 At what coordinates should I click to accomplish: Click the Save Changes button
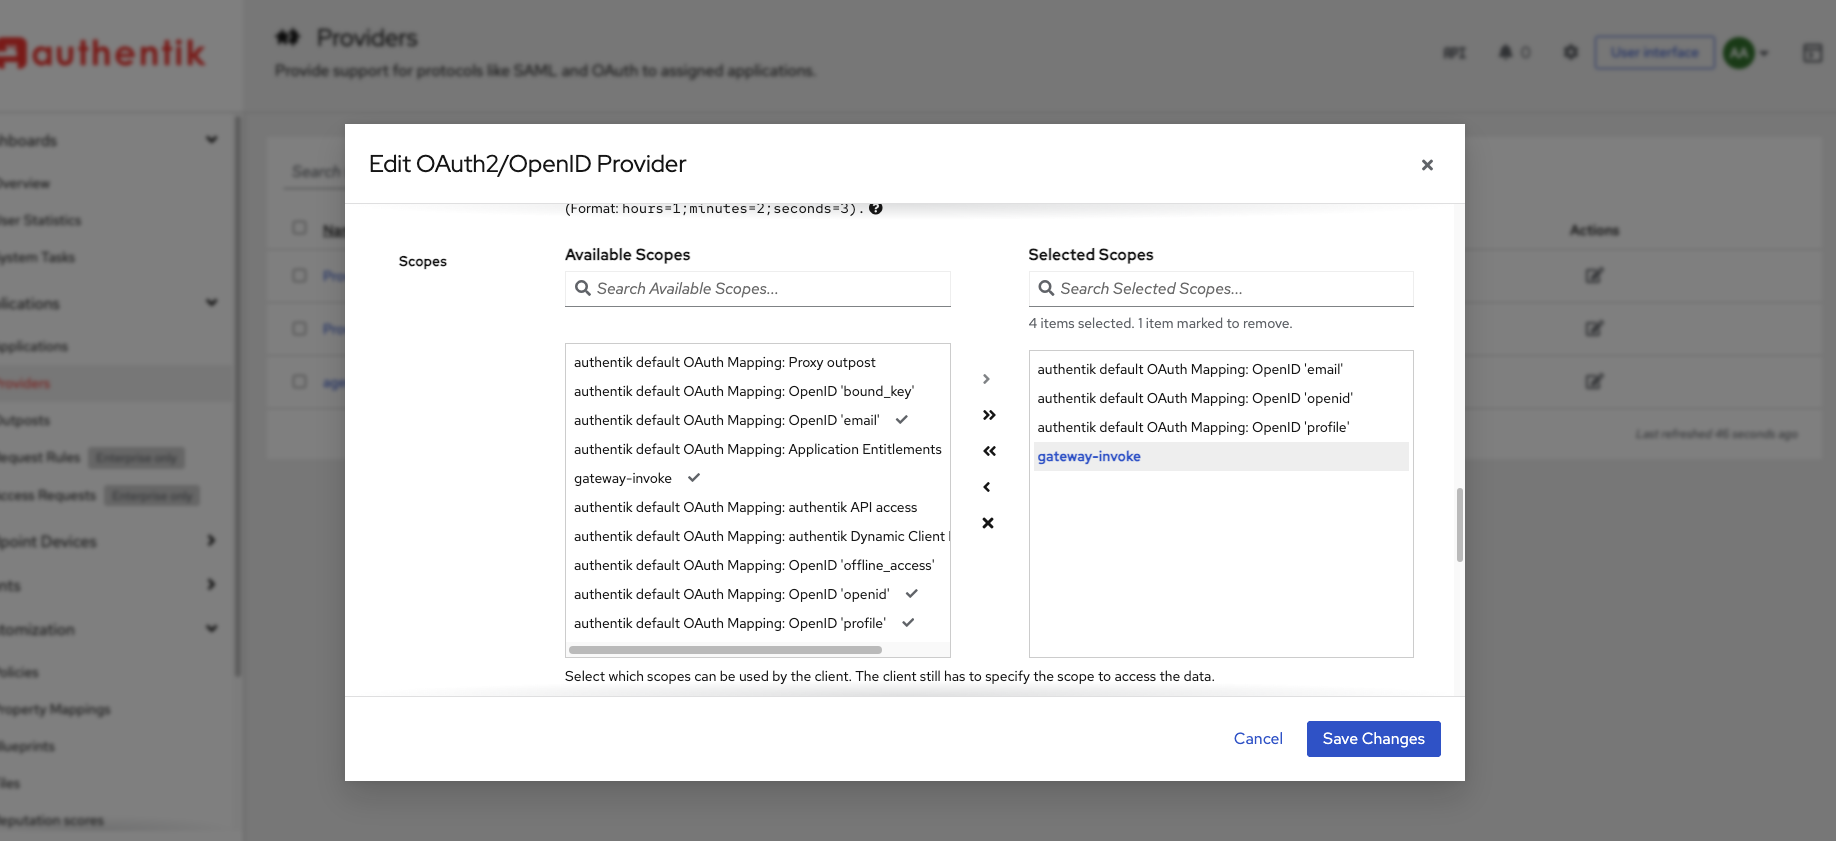point(1373,739)
